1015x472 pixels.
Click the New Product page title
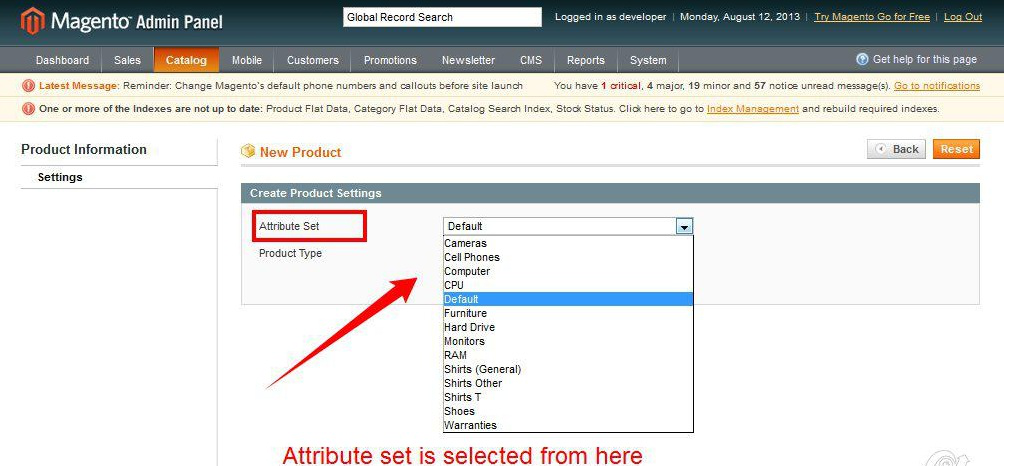click(300, 152)
